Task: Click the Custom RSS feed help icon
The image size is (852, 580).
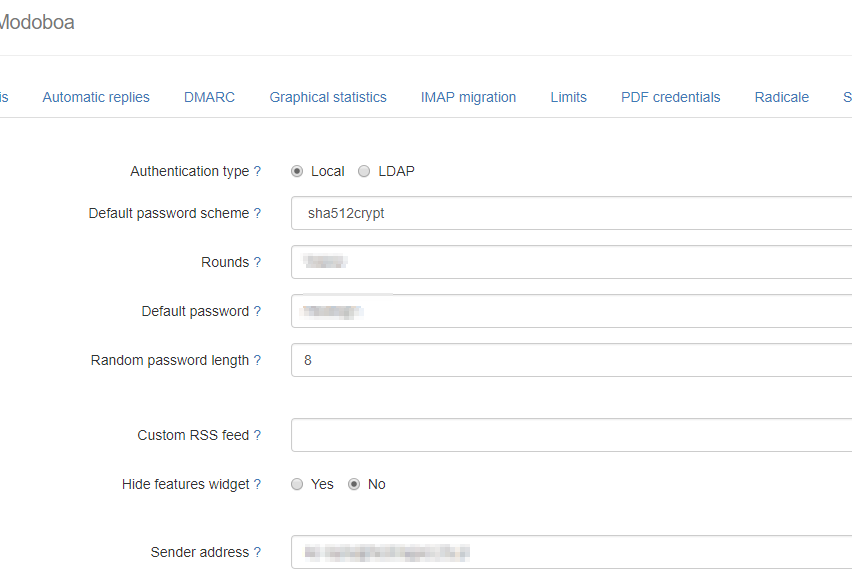Action: 257,435
